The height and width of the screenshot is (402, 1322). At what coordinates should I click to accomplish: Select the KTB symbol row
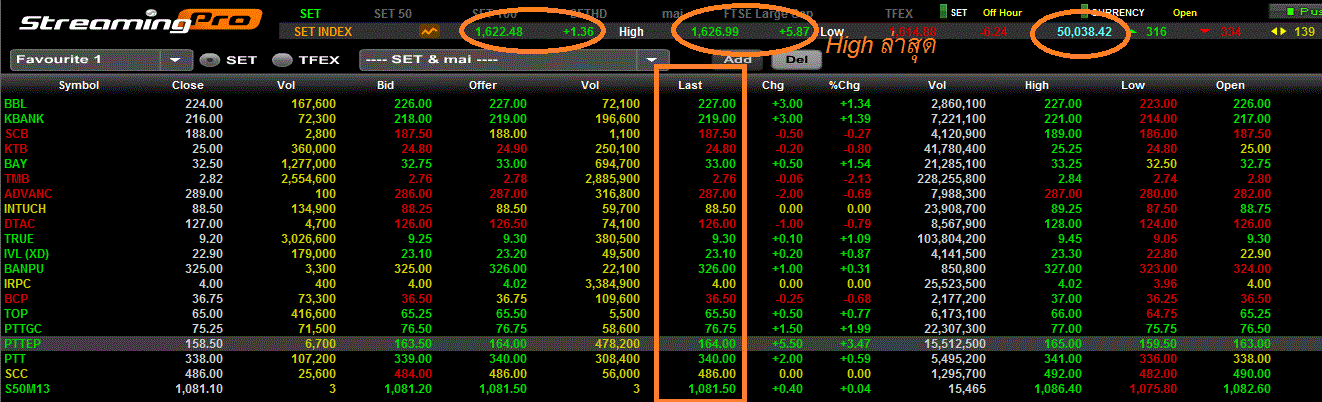[661, 148]
